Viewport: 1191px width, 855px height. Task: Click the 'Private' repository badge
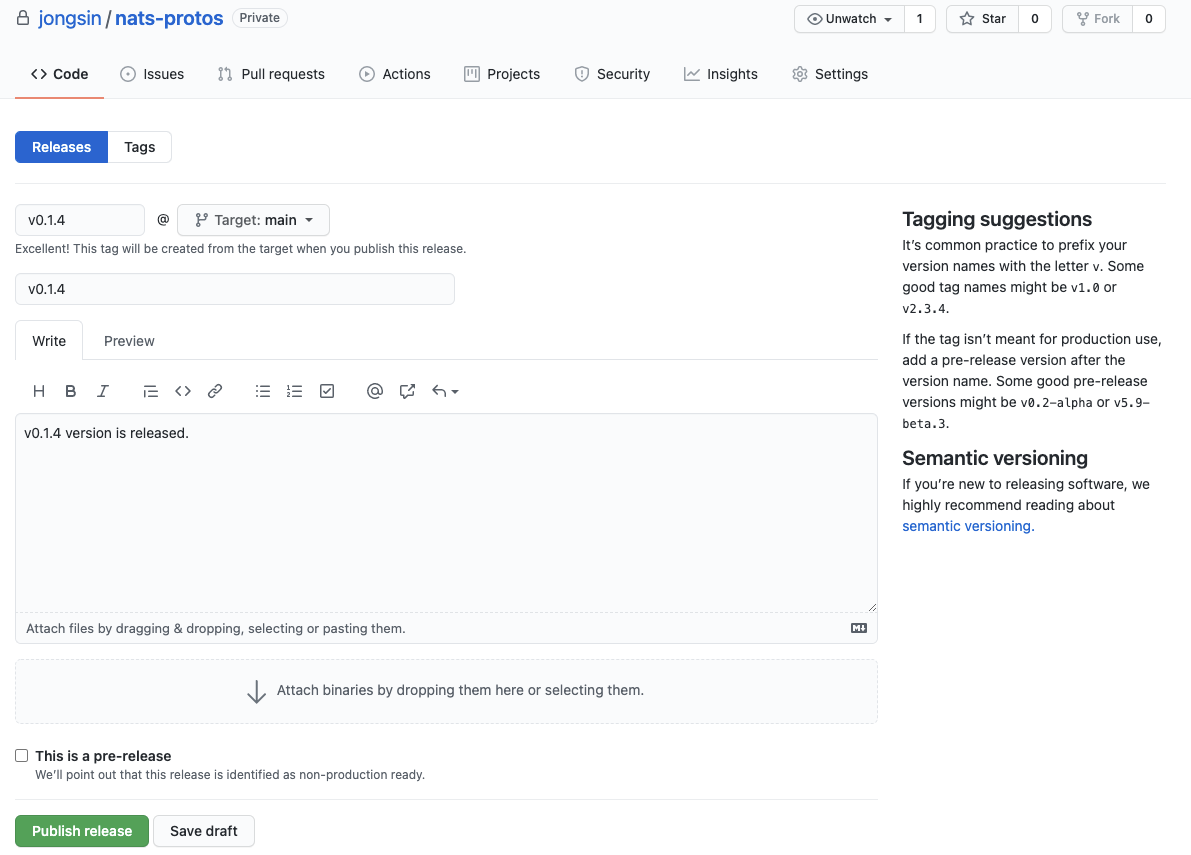260,17
